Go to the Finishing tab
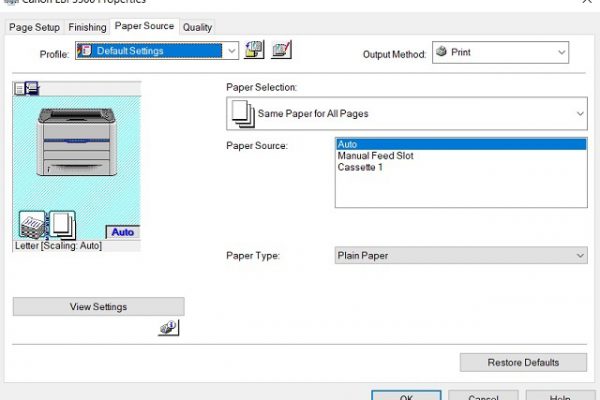The height and width of the screenshot is (400, 600). [x=88, y=27]
